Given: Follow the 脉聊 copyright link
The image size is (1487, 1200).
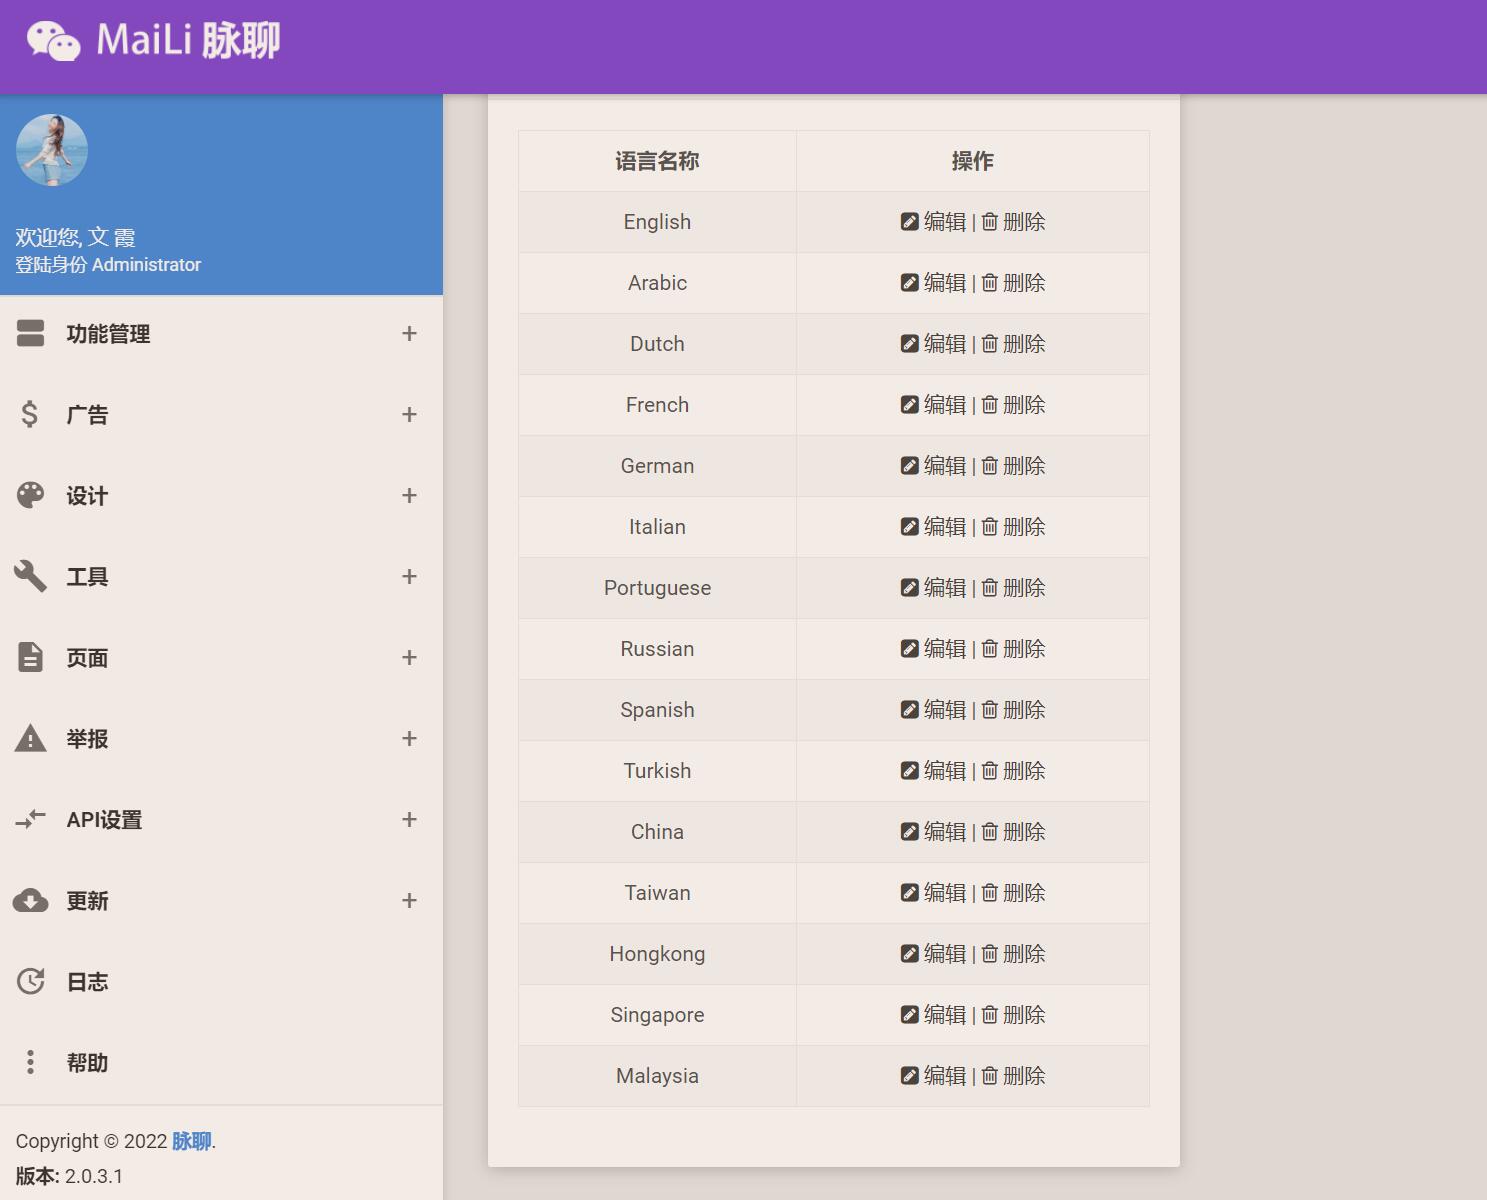Looking at the screenshot, I should [x=191, y=1141].
